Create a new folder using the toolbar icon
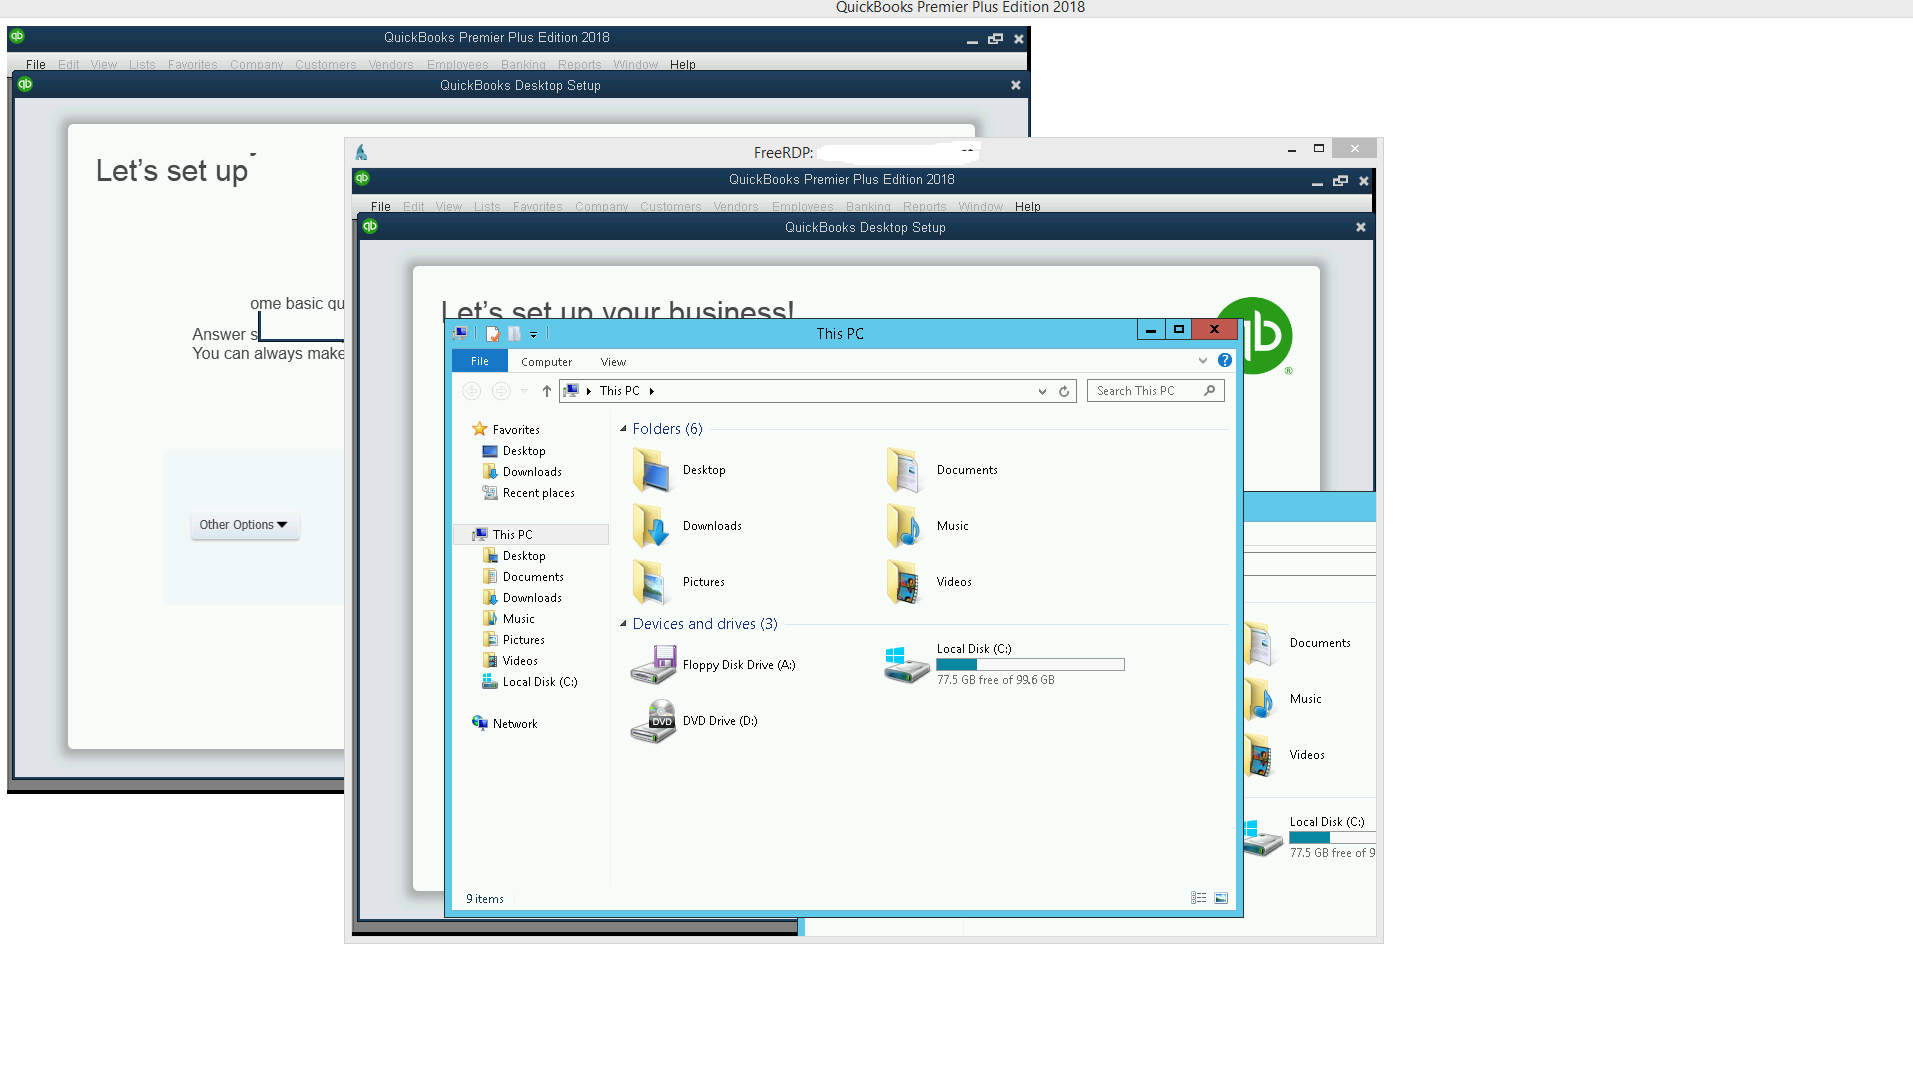 pyautogui.click(x=512, y=334)
